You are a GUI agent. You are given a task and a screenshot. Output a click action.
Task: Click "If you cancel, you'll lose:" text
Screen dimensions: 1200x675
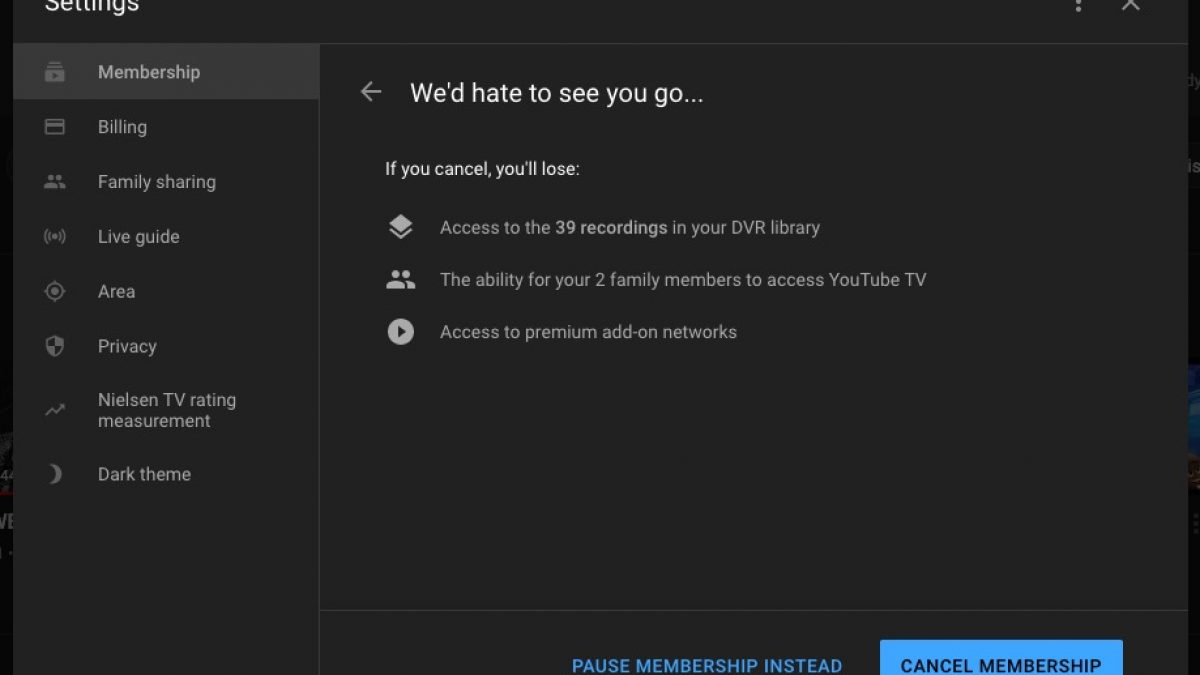click(483, 169)
